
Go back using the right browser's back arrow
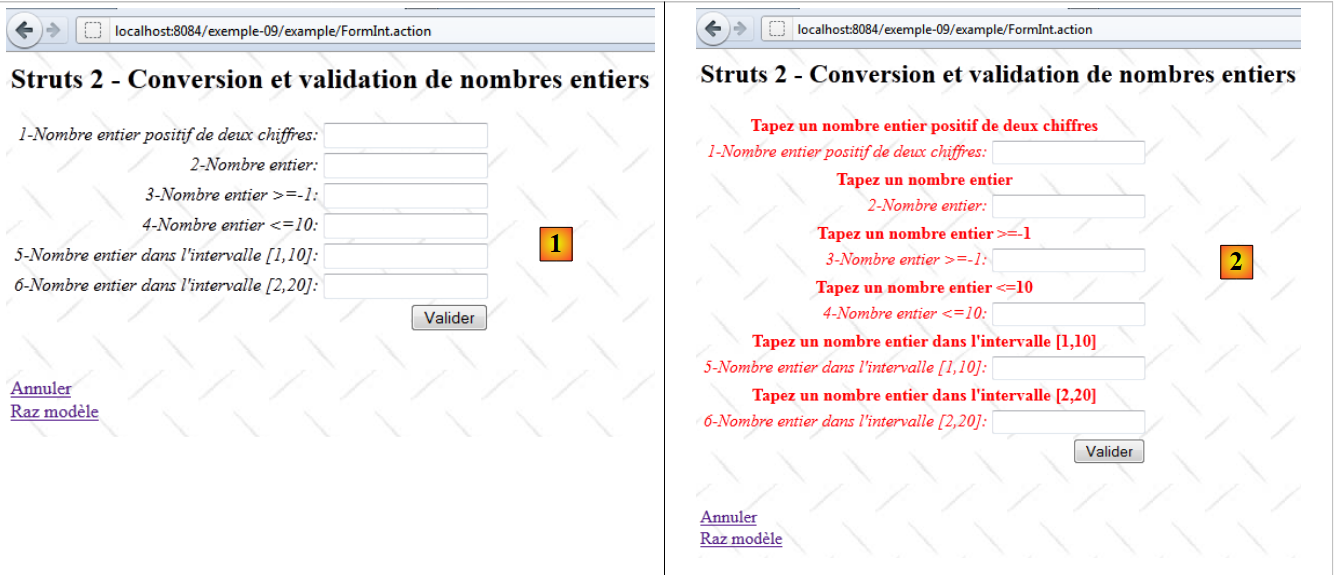[x=712, y=29]
